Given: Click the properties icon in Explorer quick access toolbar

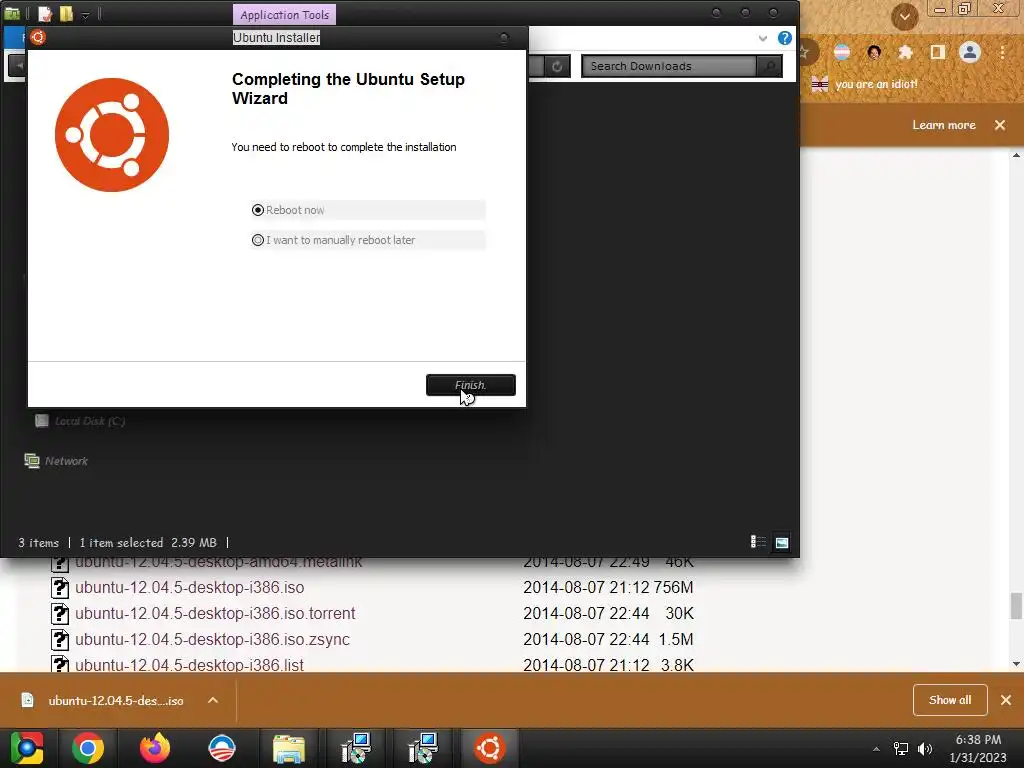Looking at the screenshot, I should tap(44, 14).
